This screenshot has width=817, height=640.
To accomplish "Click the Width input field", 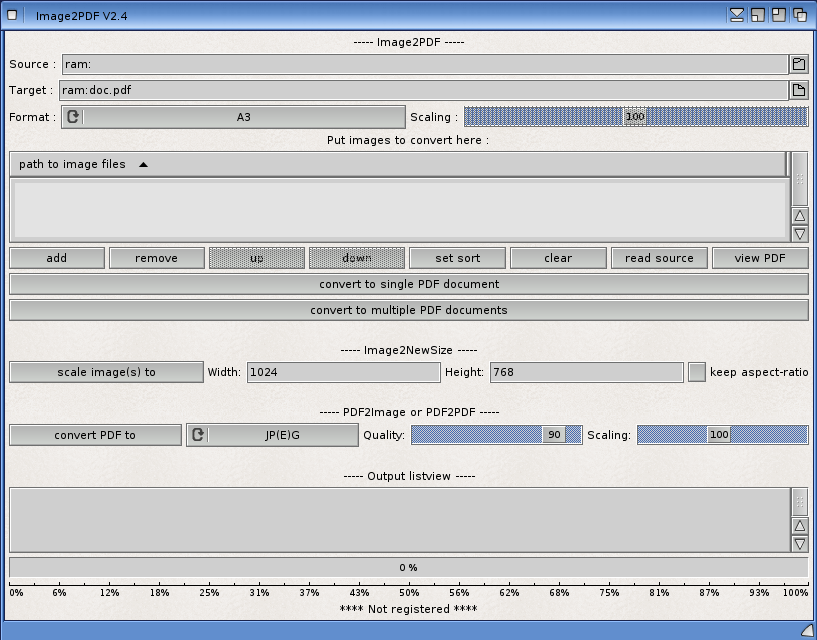I will (x=343, y=372).
